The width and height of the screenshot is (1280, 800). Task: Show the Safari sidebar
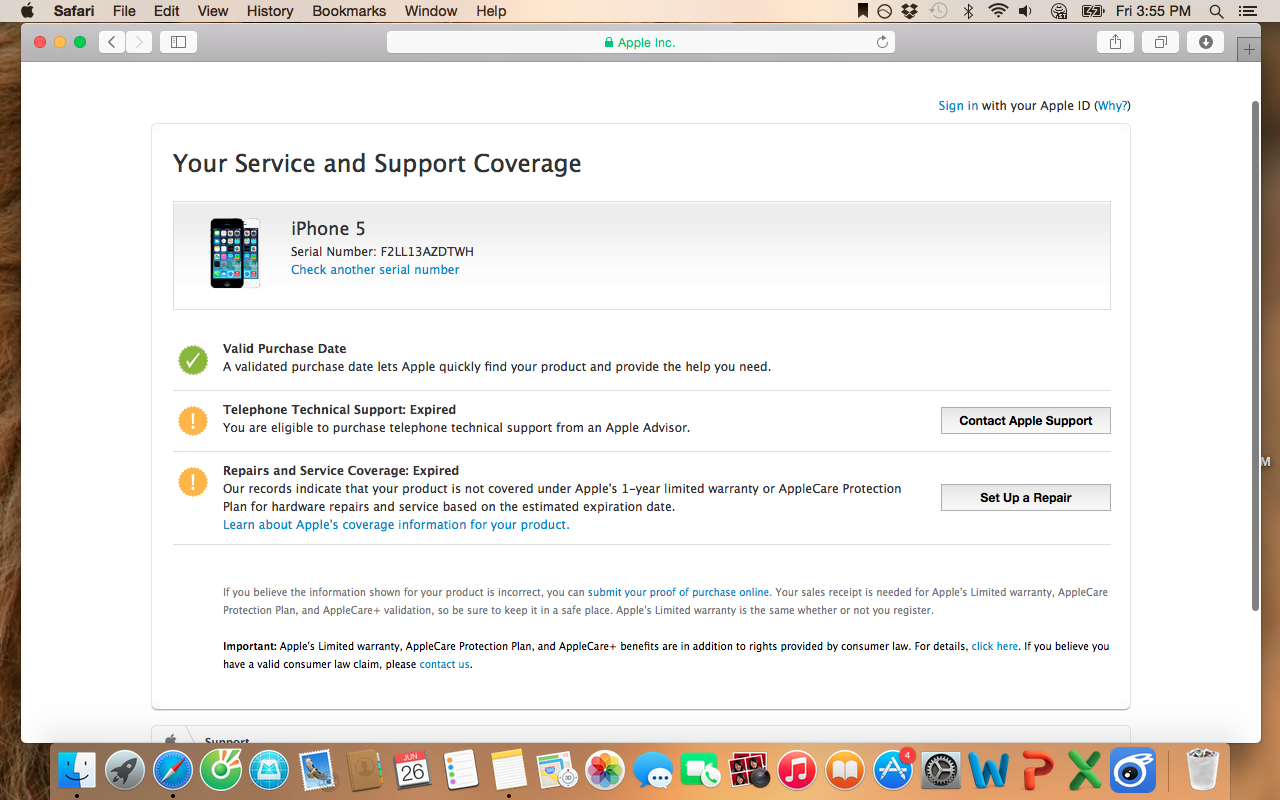coord(178,42)
